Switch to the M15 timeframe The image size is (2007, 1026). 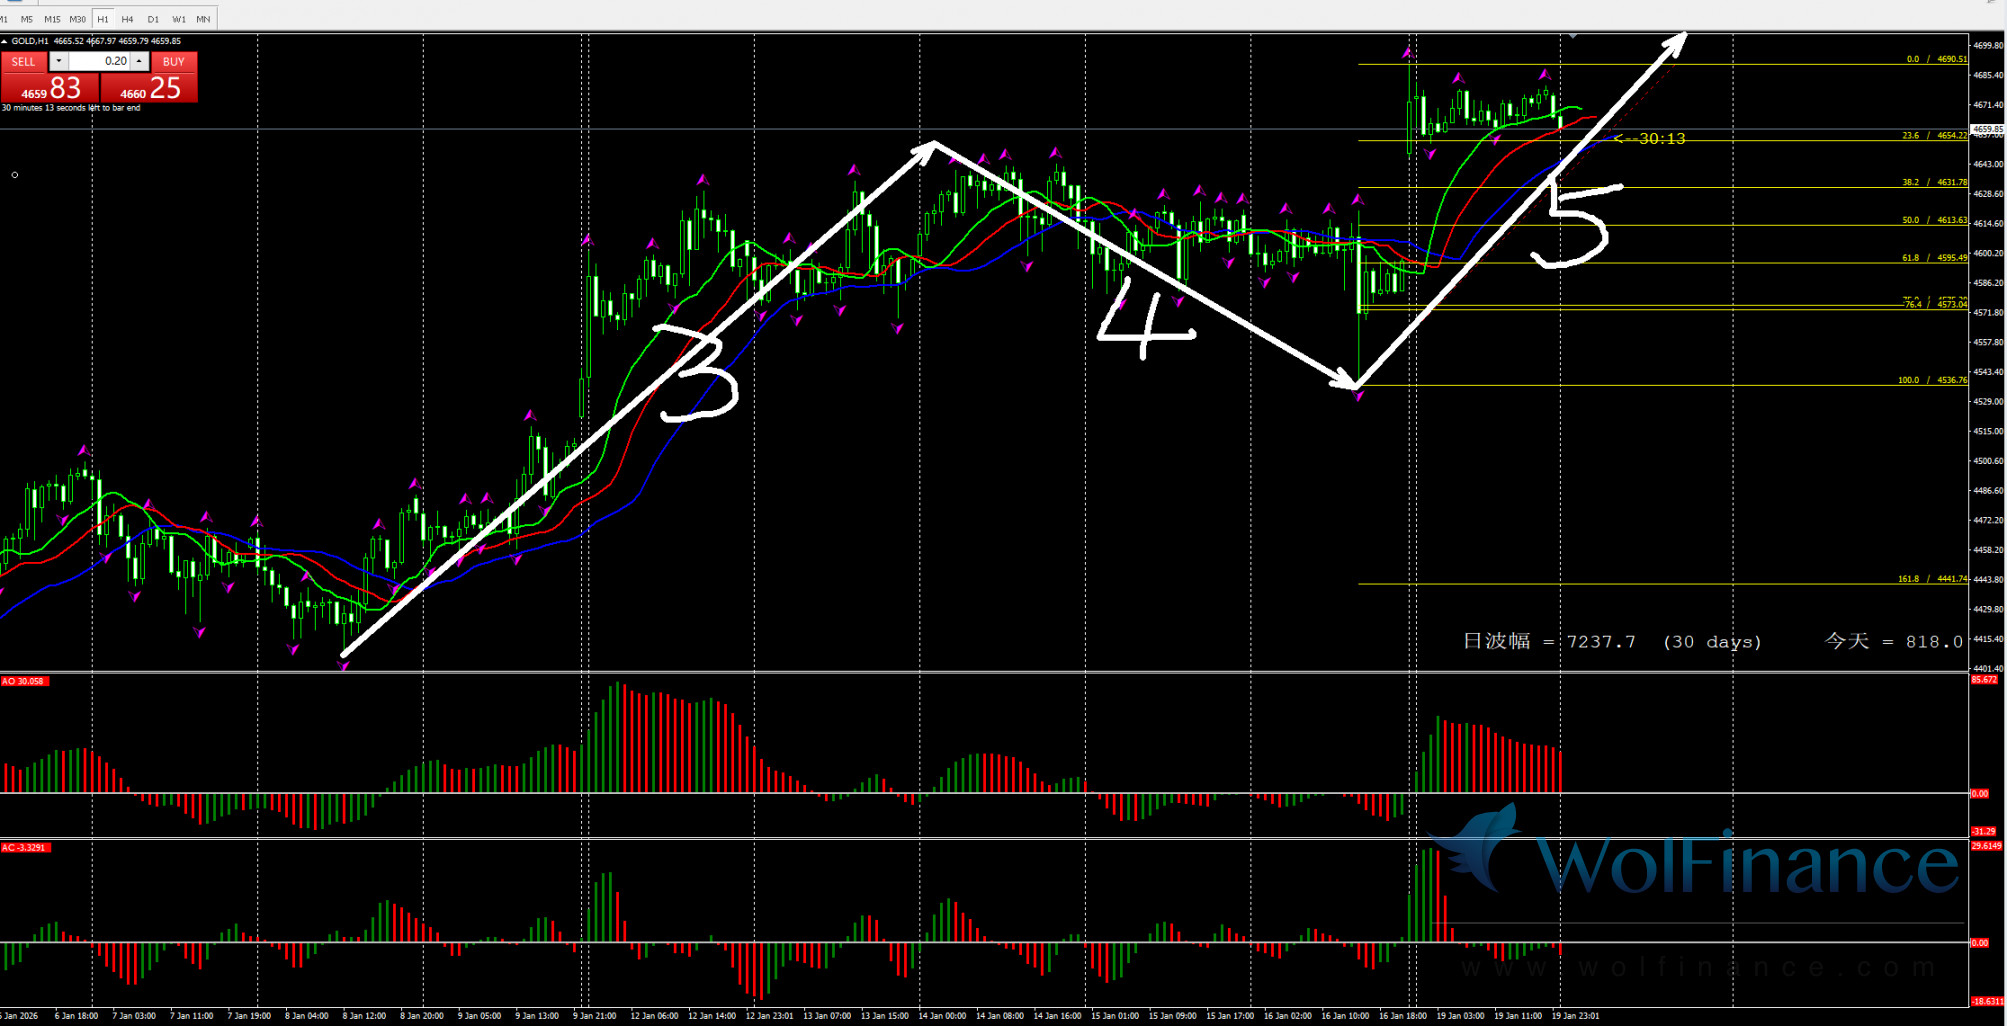coord(52,19)
